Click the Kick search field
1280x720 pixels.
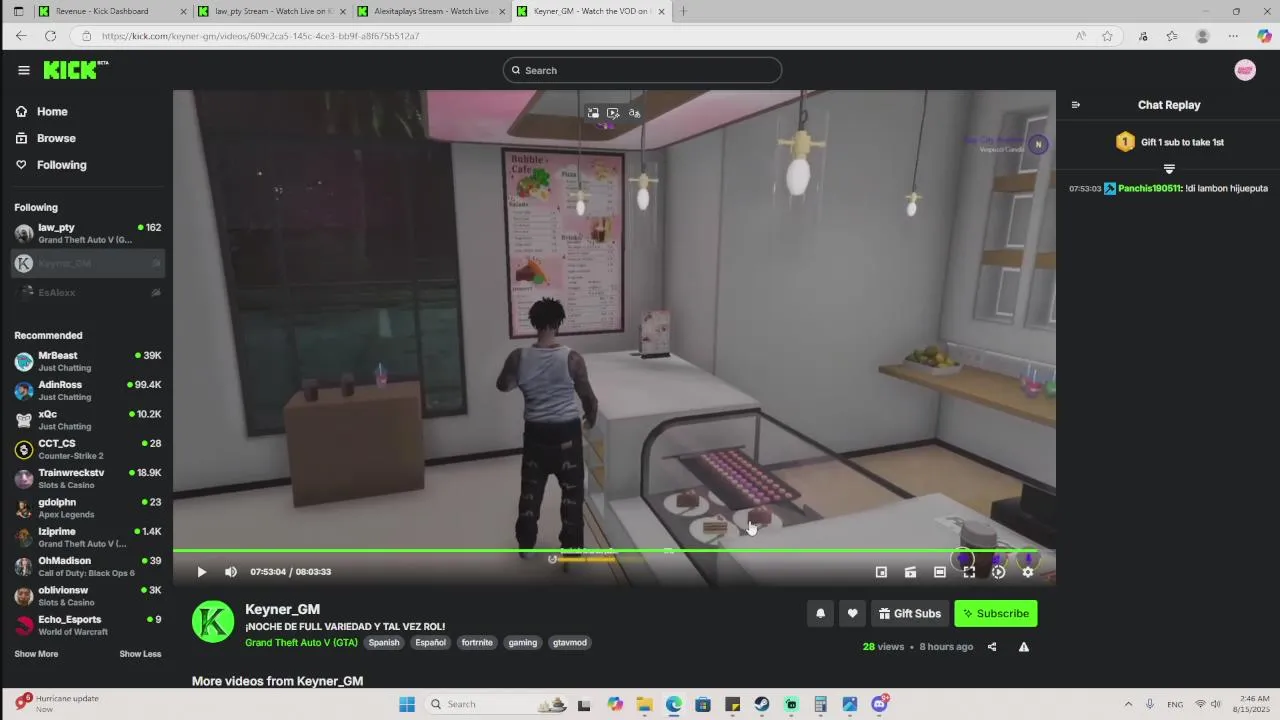[x=642, y=70]
